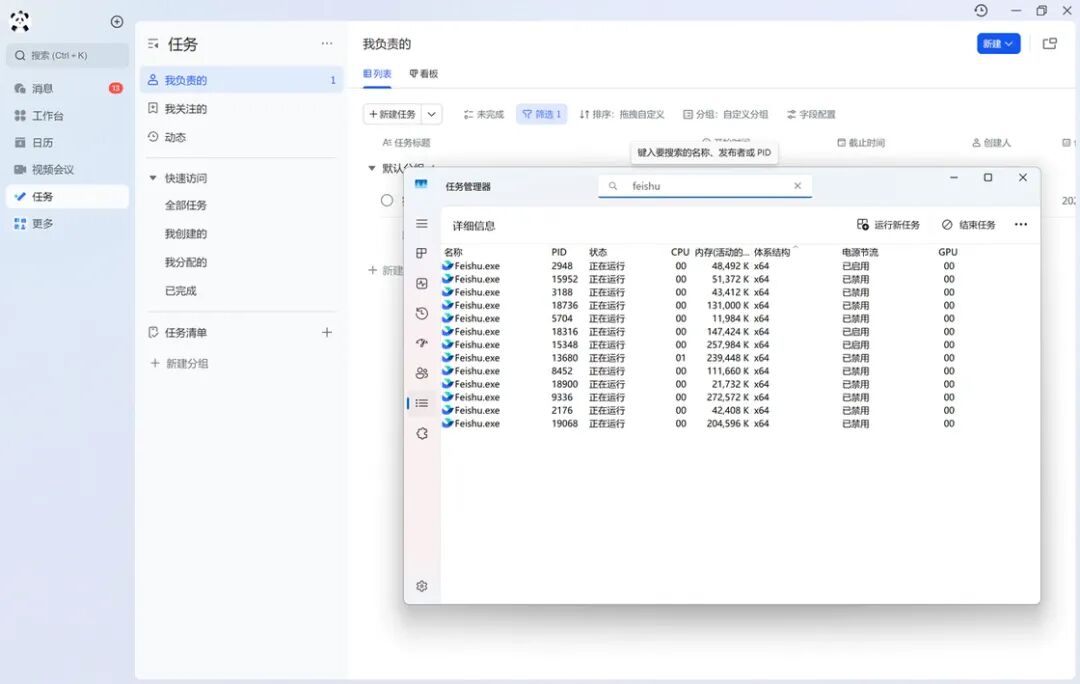1080x684 pixels.
Task: Open 视频会议 in Feishu sidebar
Action: 68,169
